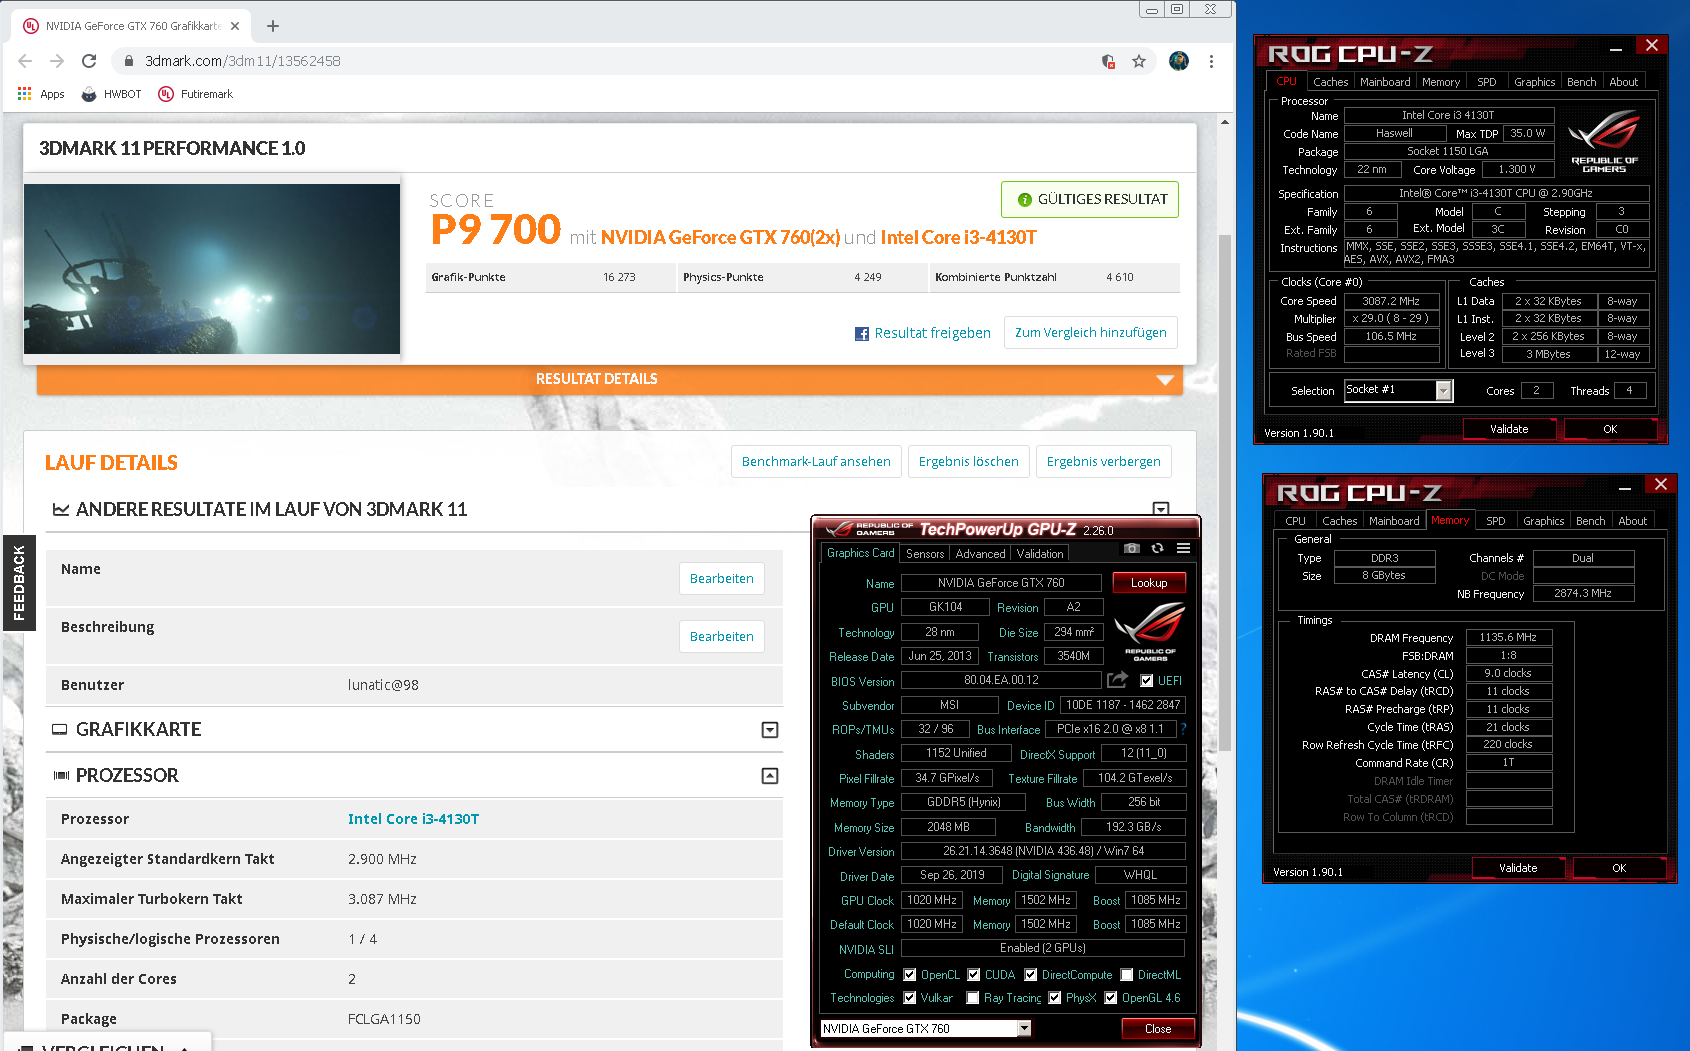Switch to the Sensors tab in GPU-Z

click(x=925, y=554)
